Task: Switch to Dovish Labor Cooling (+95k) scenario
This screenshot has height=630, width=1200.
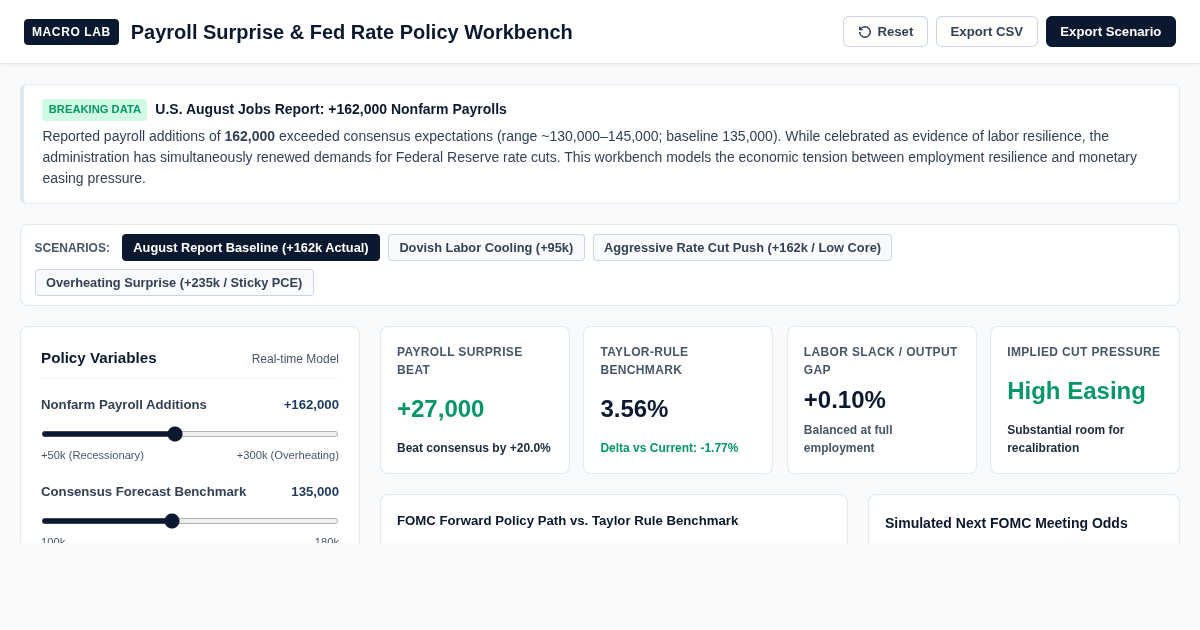Action: pos(486,248)
